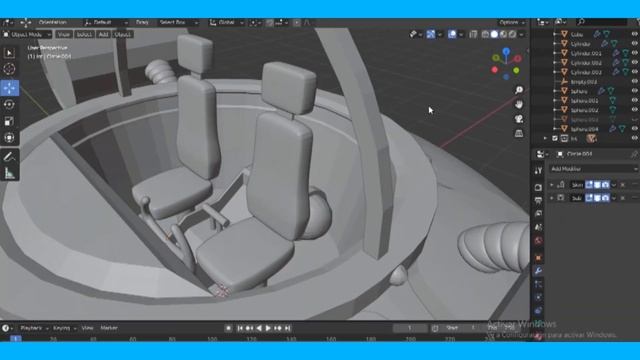Viewport: 640px width, 360px height.
Task: Toggle visibility of Sphere.004
Action: [634, 129]
